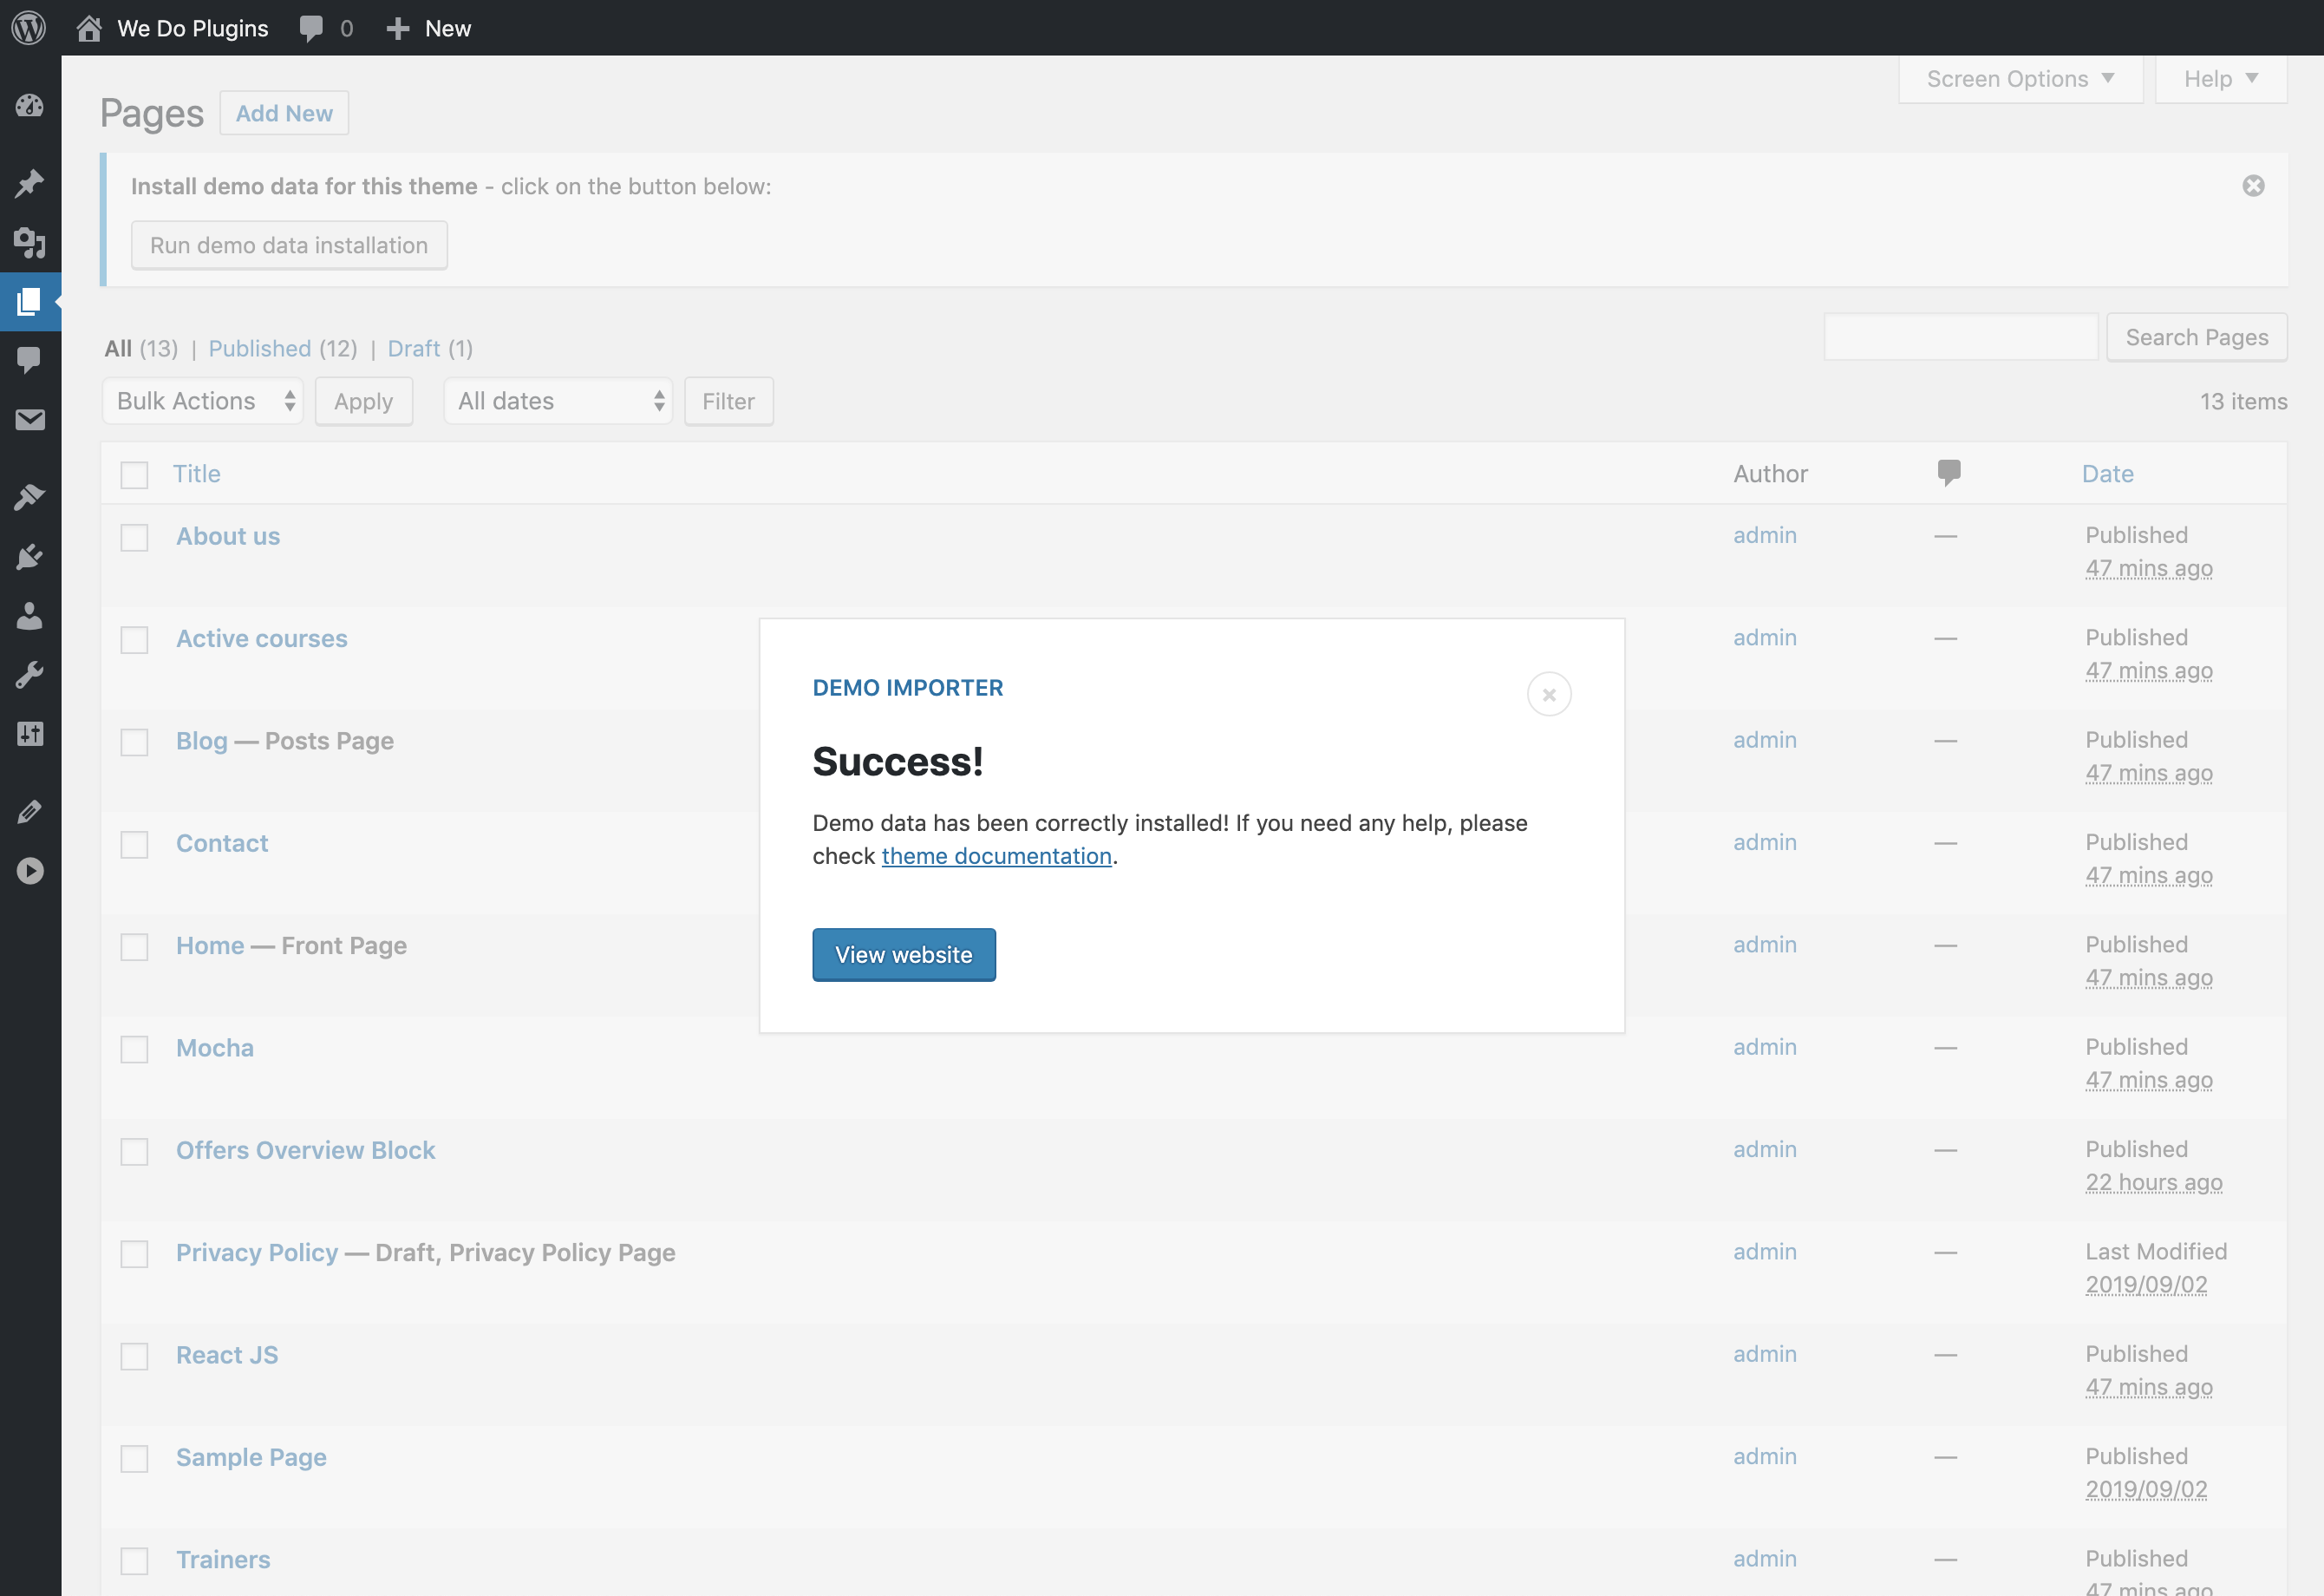Check the Contact row checkbox
This screenshot has height=1596, width=2324.
(x=134, y=844)
